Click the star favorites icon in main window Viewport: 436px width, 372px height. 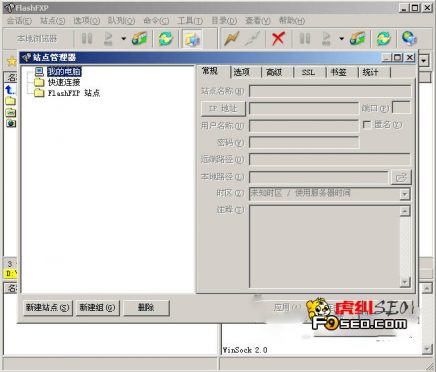point(12,61)
